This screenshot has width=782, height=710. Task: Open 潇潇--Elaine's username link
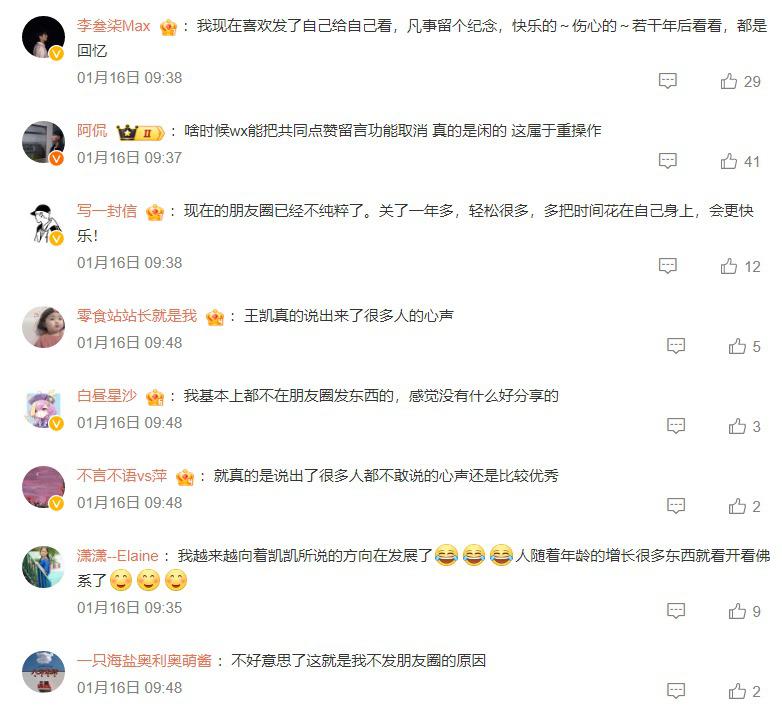point(117,555)
